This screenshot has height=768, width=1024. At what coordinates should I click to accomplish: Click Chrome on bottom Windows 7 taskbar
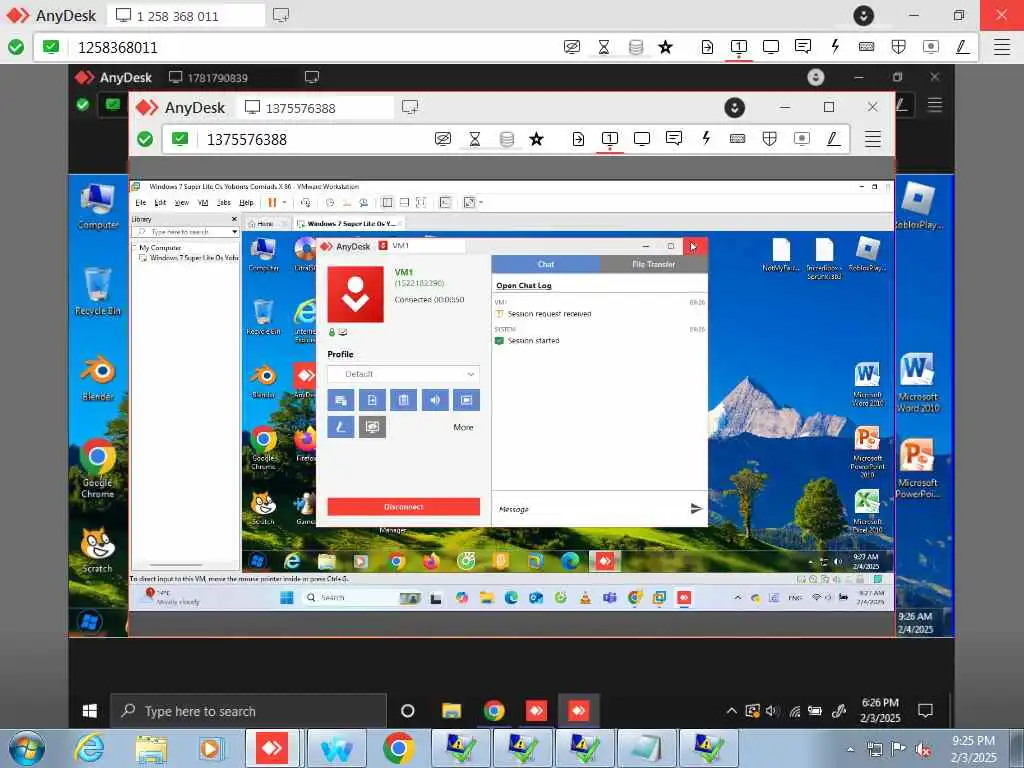point(398,748)
